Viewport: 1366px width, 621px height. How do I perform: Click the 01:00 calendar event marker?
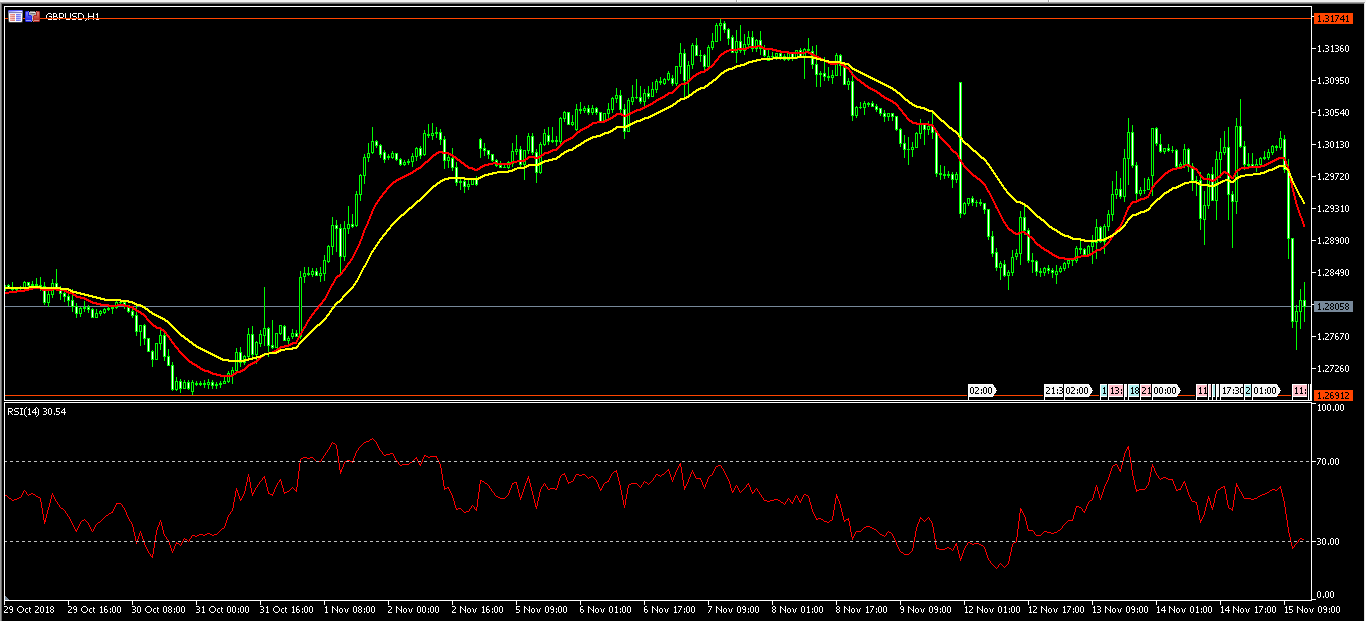coord(1265,391)
